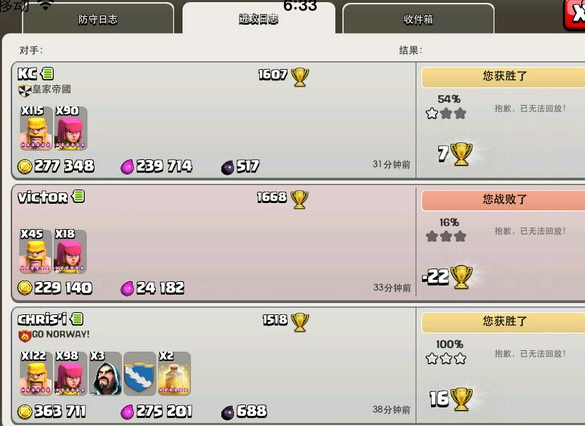Tap the clan castle shield troop icon

coord(140,373)
